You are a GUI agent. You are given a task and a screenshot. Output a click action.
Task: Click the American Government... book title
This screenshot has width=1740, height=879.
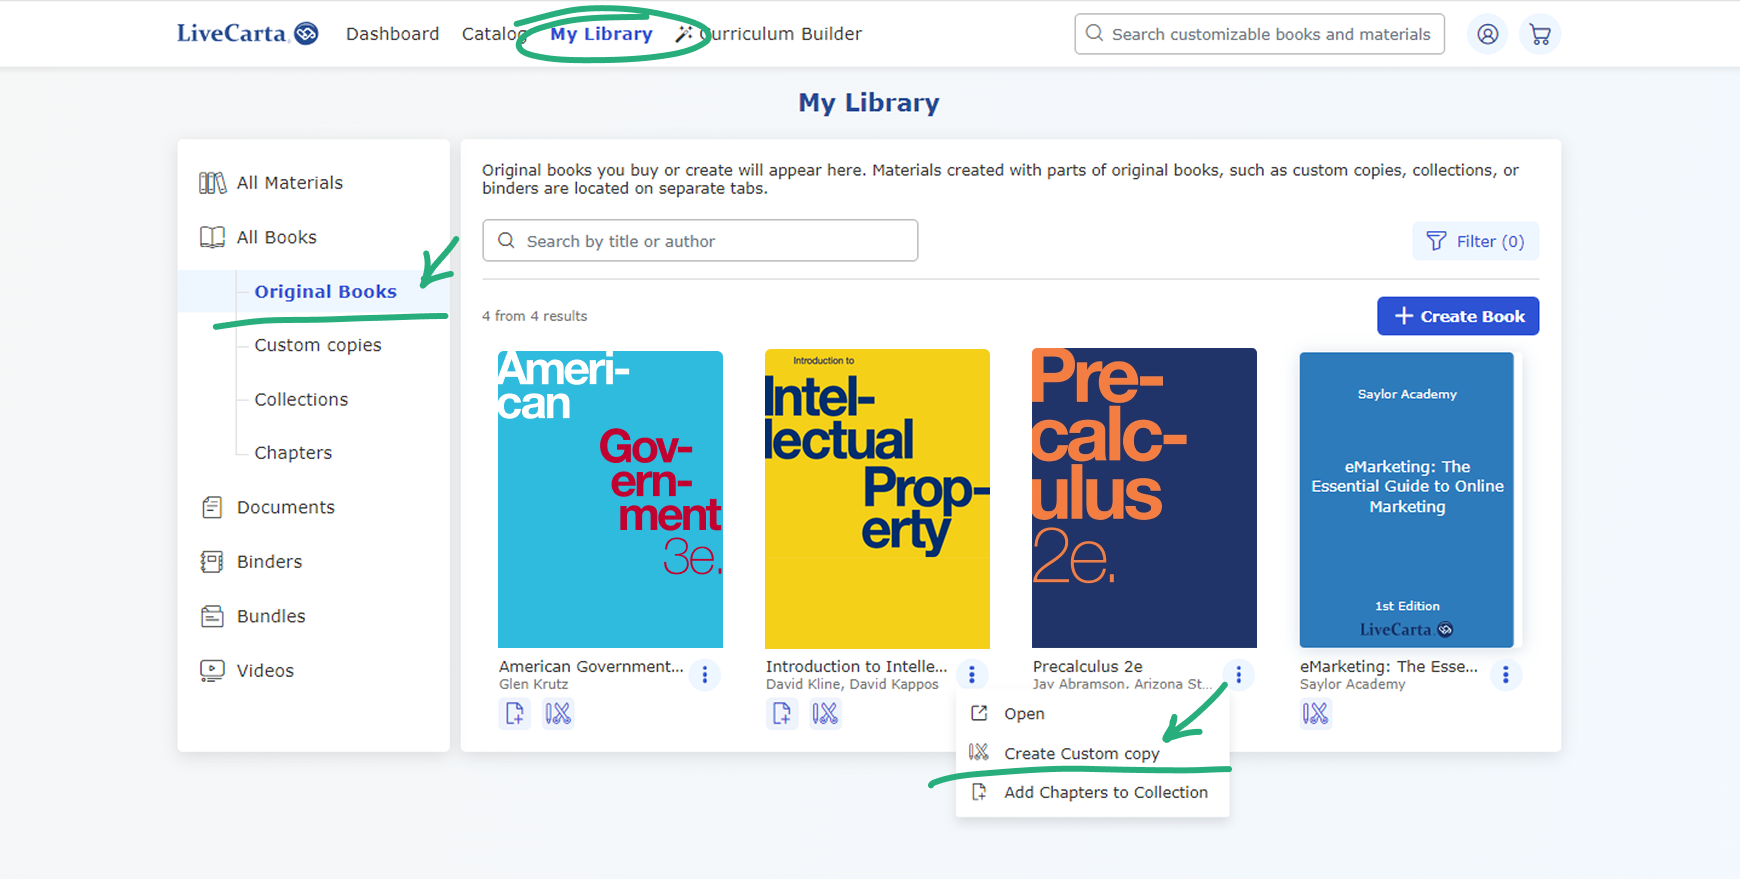pyautogui.click(x=591, y=666)
